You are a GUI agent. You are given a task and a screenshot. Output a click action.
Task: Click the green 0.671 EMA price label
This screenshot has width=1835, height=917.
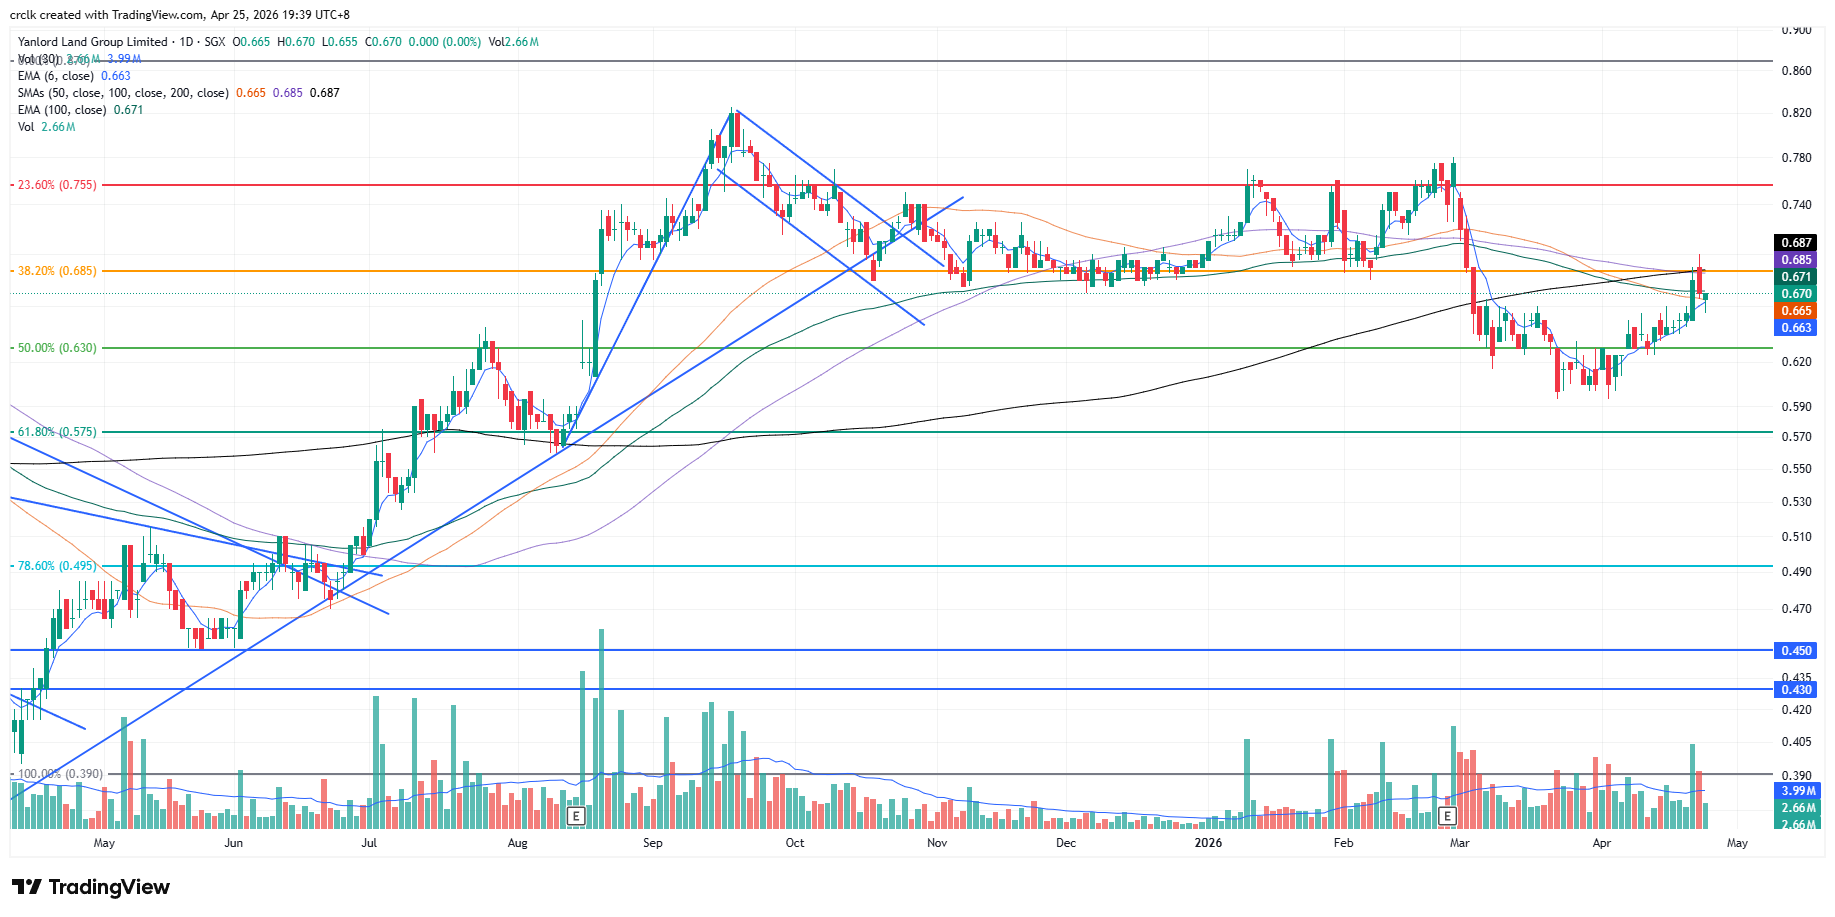point(1796,277)
